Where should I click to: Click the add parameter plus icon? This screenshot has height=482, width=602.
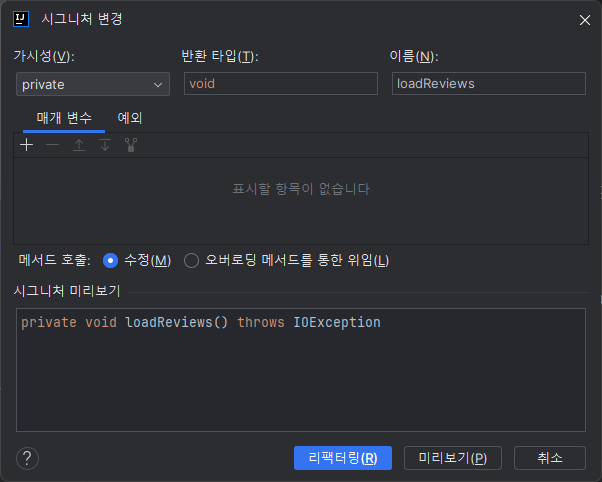(26, 145)
